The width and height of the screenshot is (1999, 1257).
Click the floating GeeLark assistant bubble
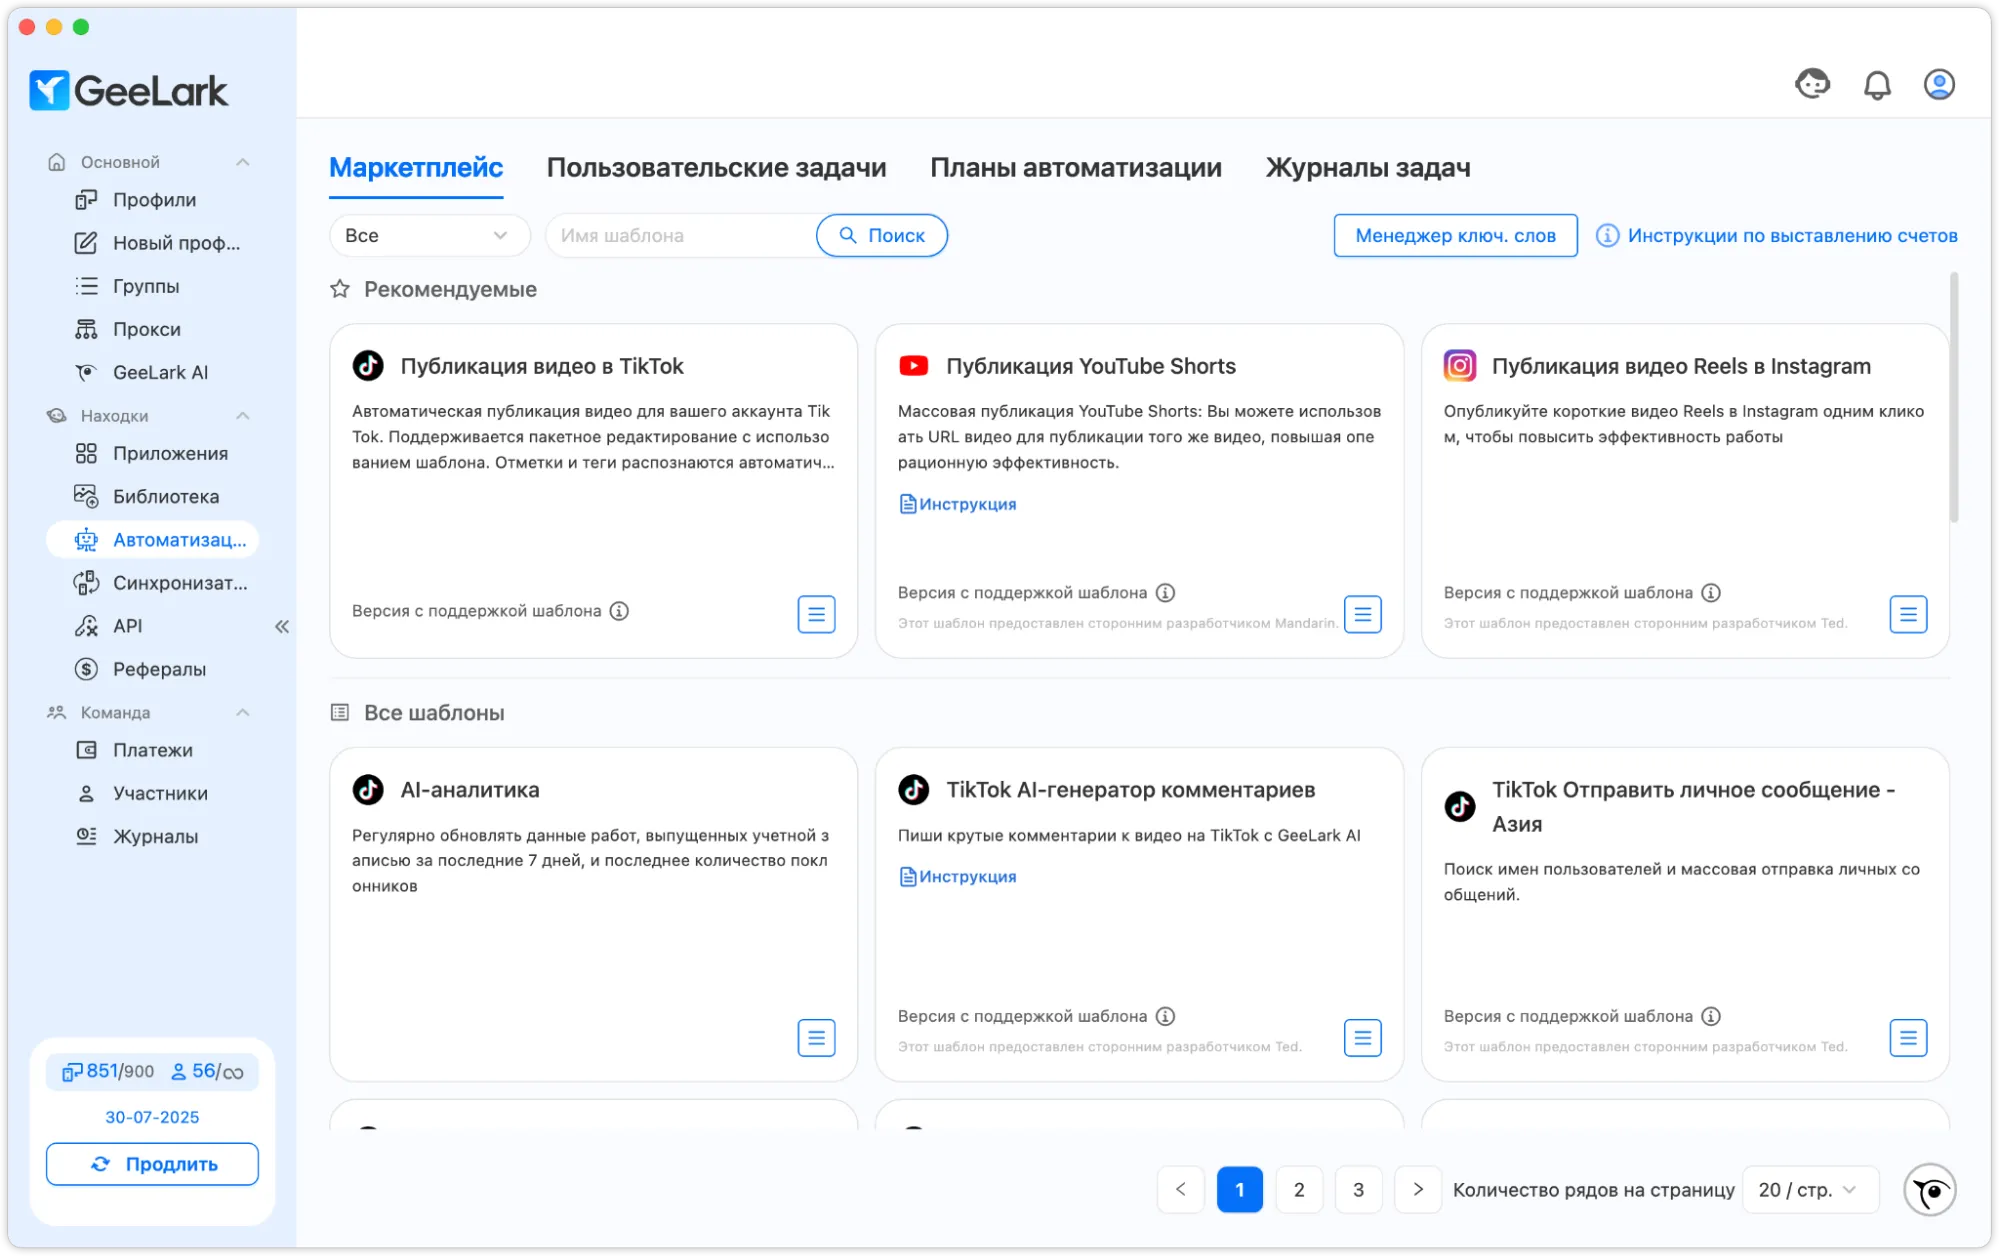click(1929, 1190)
